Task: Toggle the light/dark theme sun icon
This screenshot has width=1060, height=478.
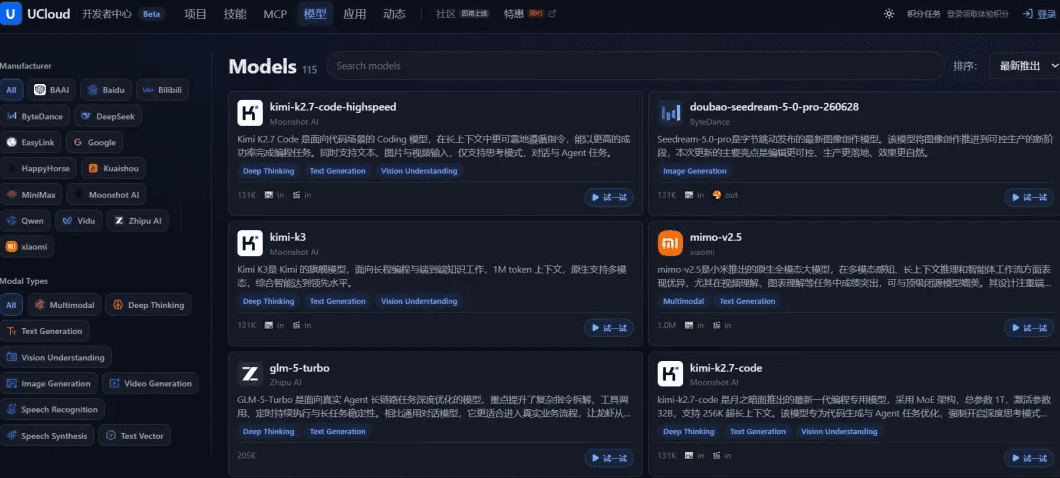Action: [x=888, y=14]
